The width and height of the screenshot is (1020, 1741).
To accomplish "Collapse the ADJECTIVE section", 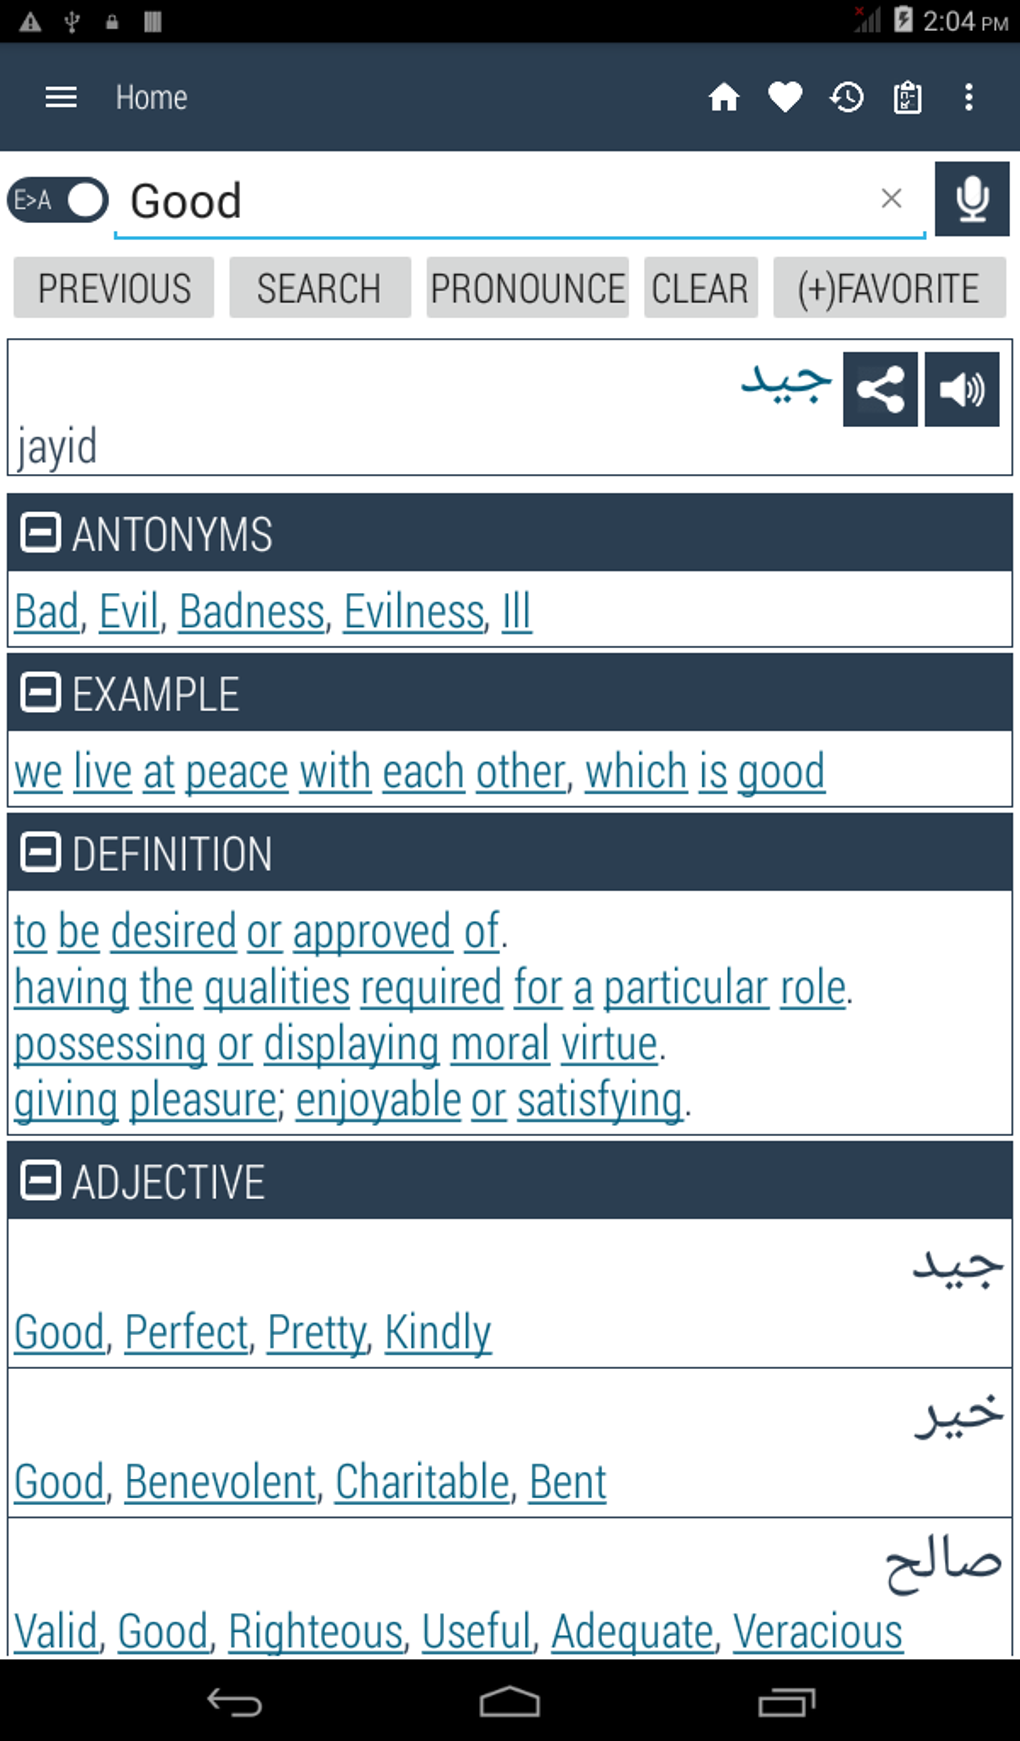I will pyautogui.click(x=40, y=1180).
